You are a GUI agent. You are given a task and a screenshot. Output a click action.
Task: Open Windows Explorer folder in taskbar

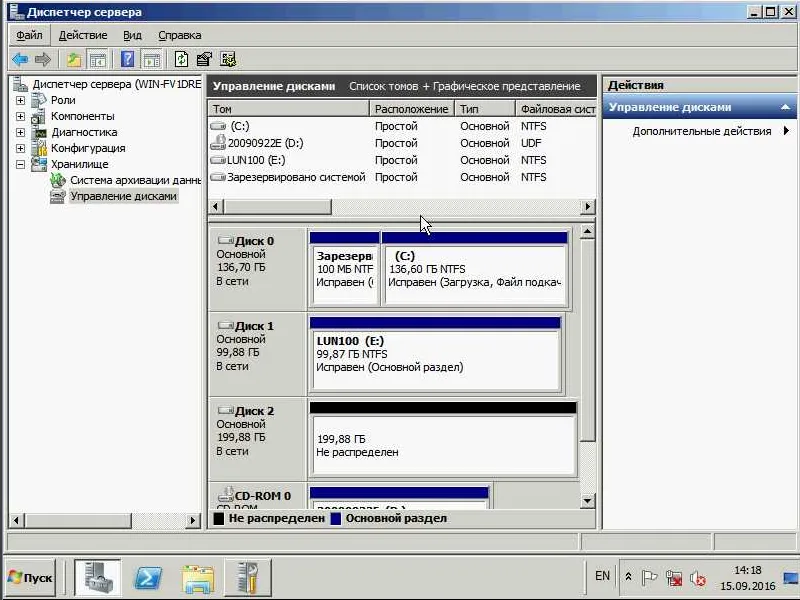[x=197, y=578]
